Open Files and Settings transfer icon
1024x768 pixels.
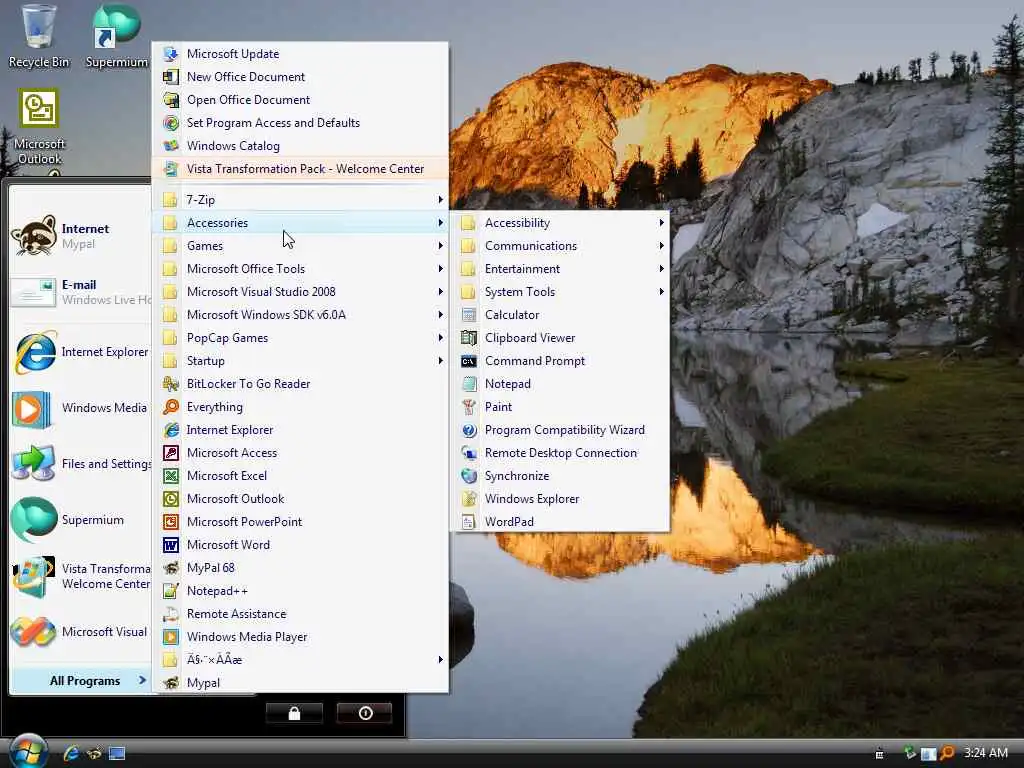pyautogui.click(x=33, y=464)
